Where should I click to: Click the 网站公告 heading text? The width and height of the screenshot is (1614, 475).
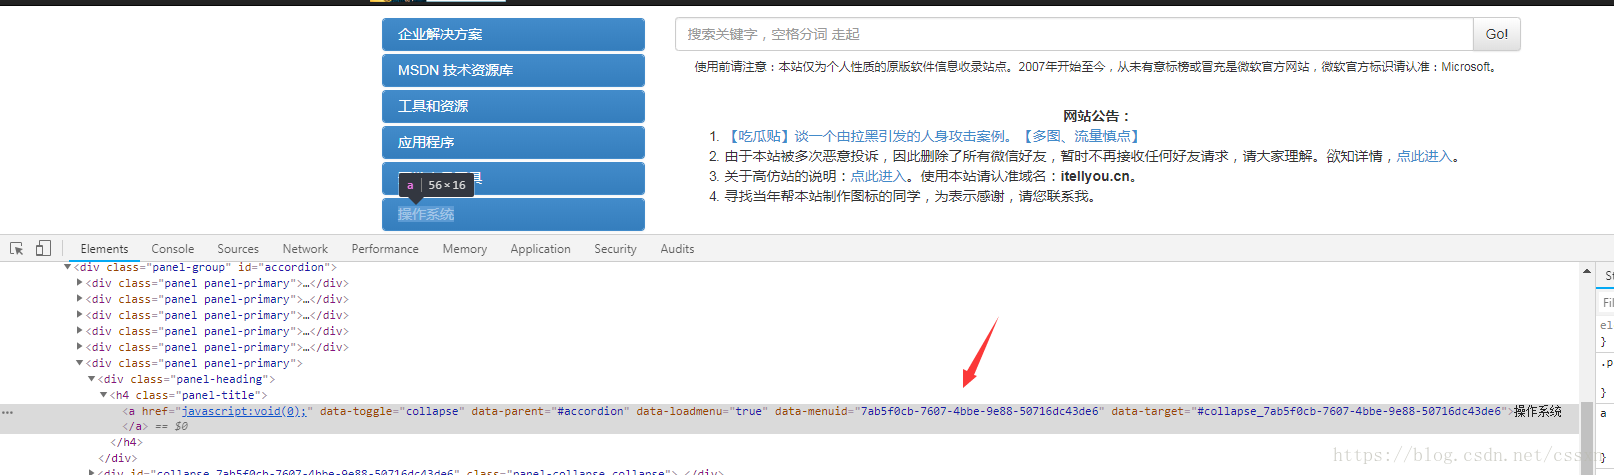[x=1096, y=116]
